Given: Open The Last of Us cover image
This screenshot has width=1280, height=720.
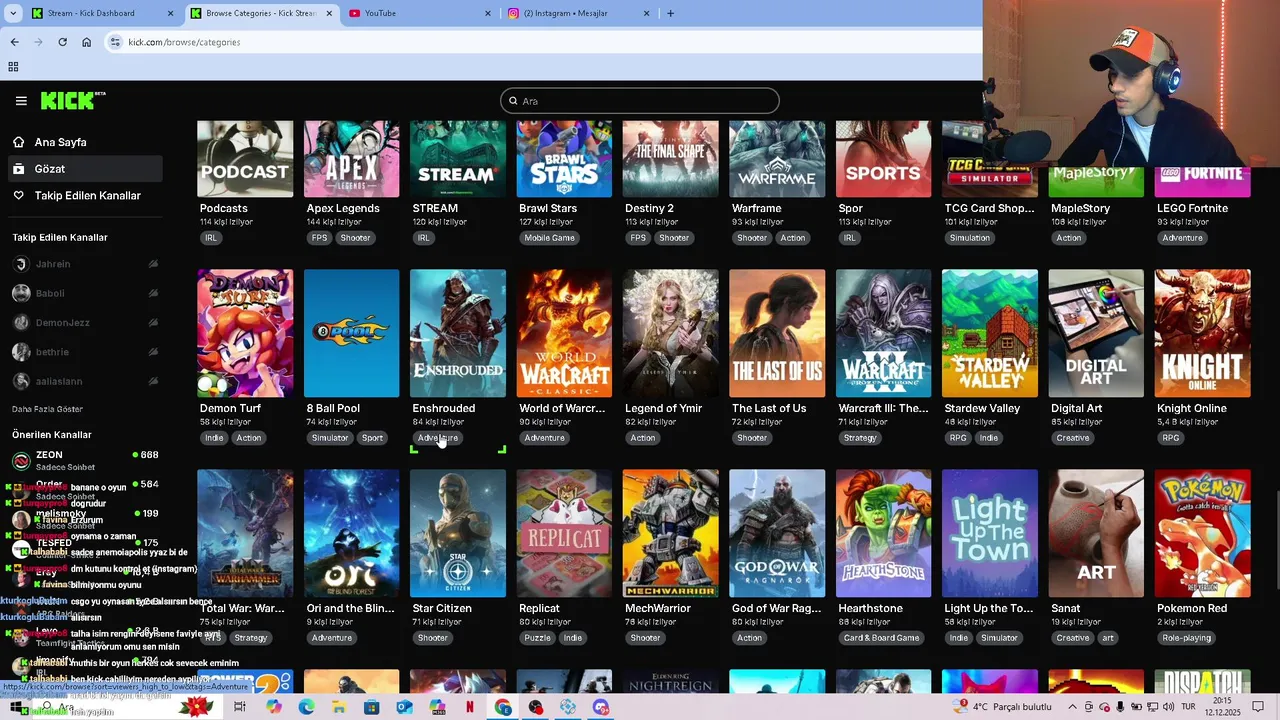Looking at the screenshot, I should [x=777, y=333].
